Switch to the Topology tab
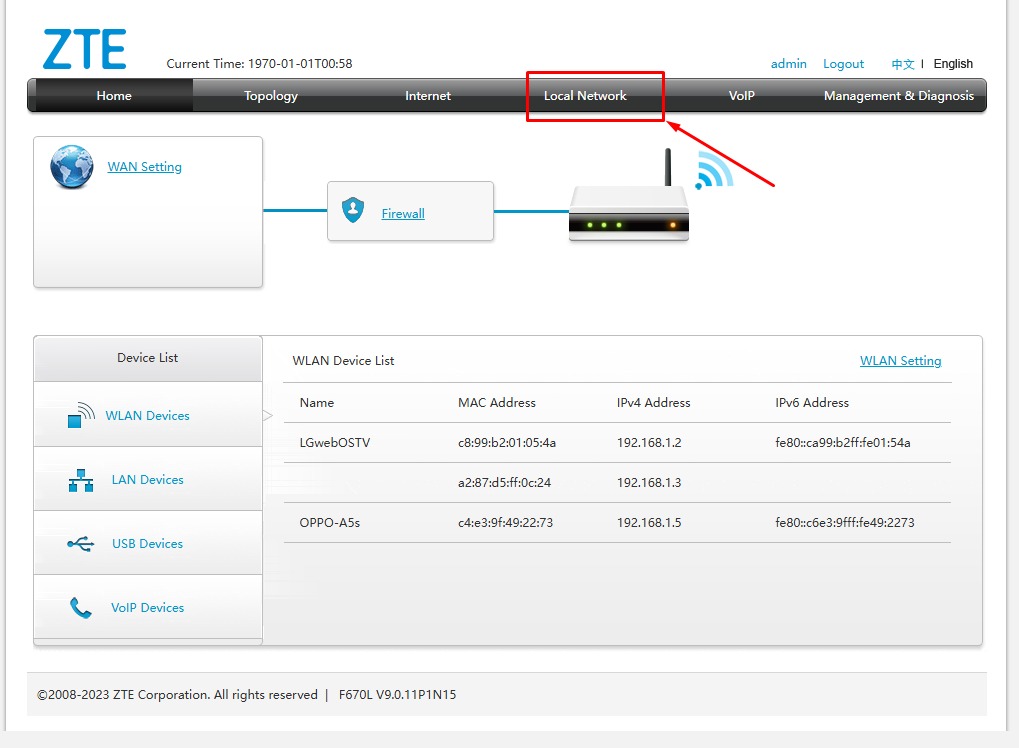Screen dimensions: 1019x748 click(x=270, y=96)
